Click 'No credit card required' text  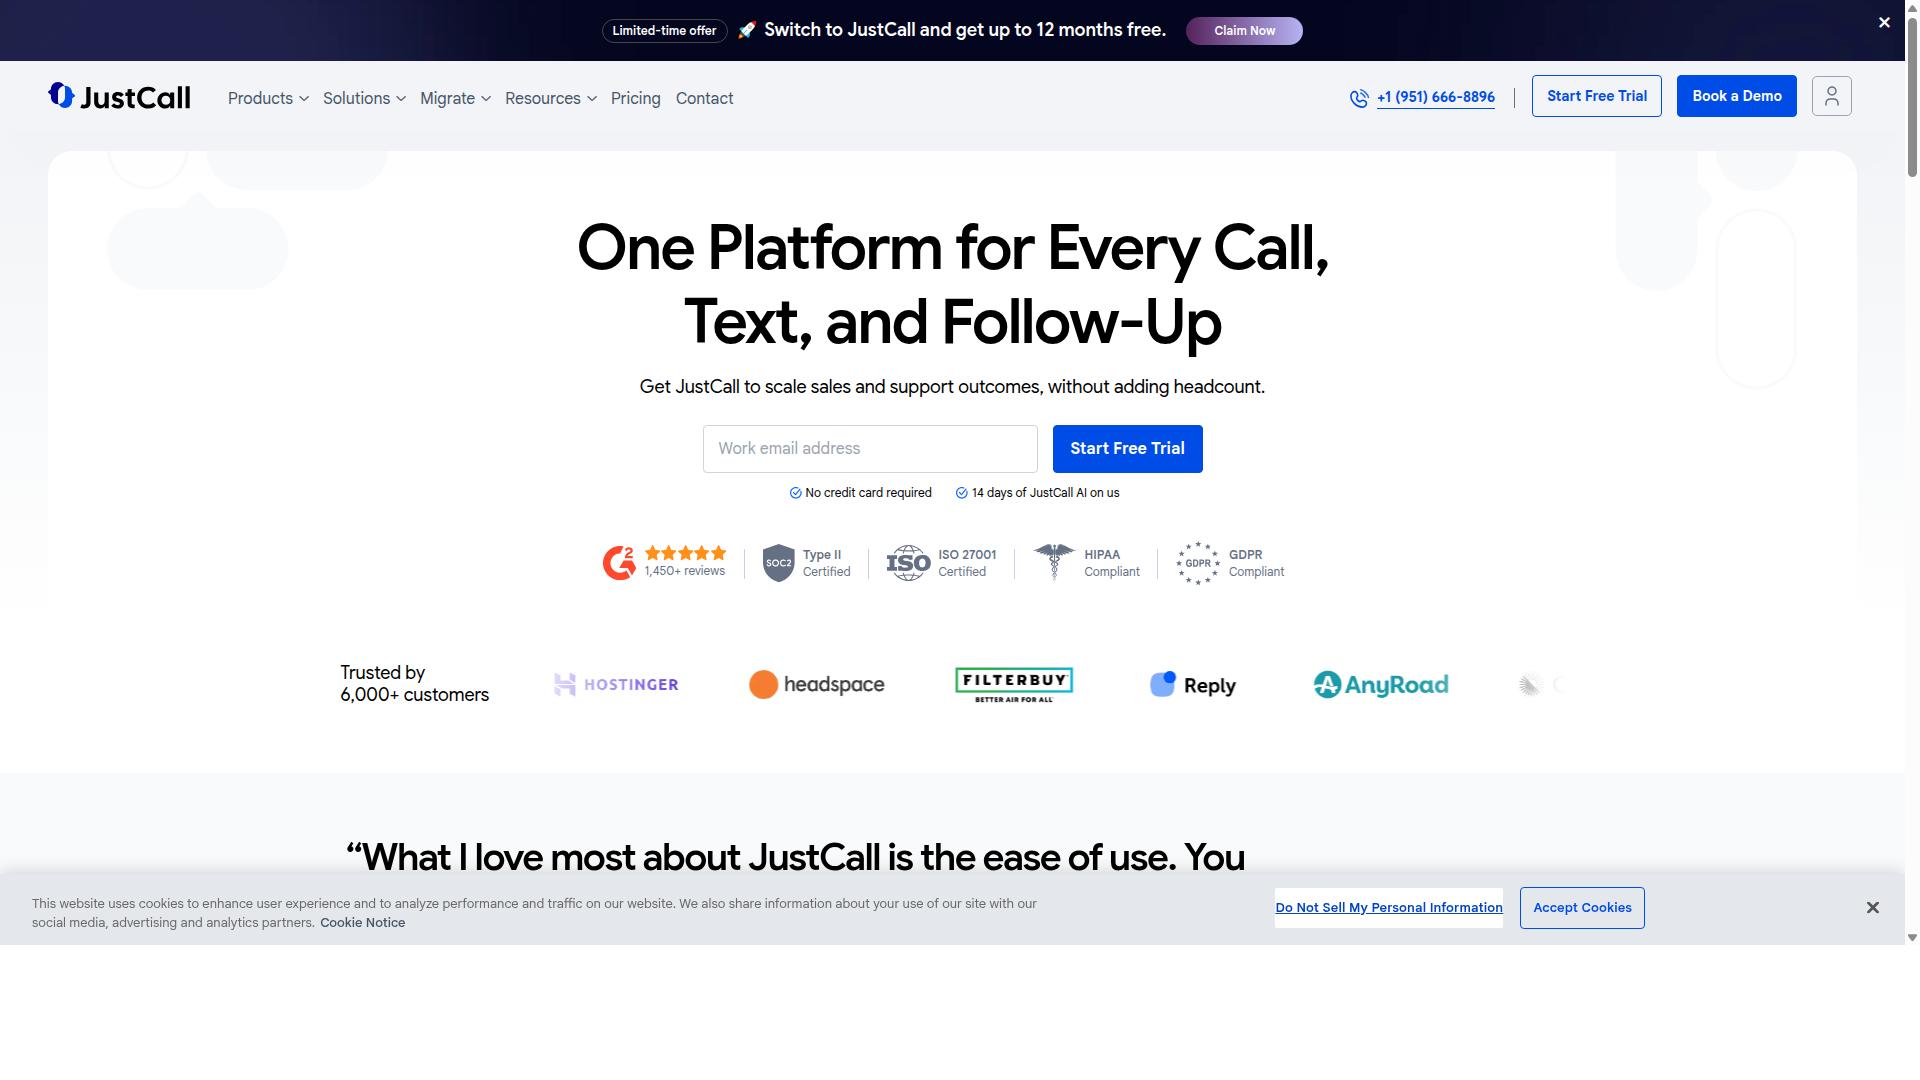(868, 493)
